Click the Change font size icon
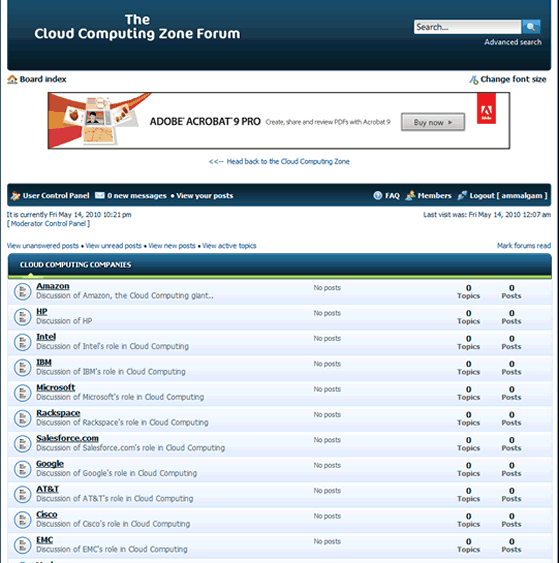 [474, 80]
